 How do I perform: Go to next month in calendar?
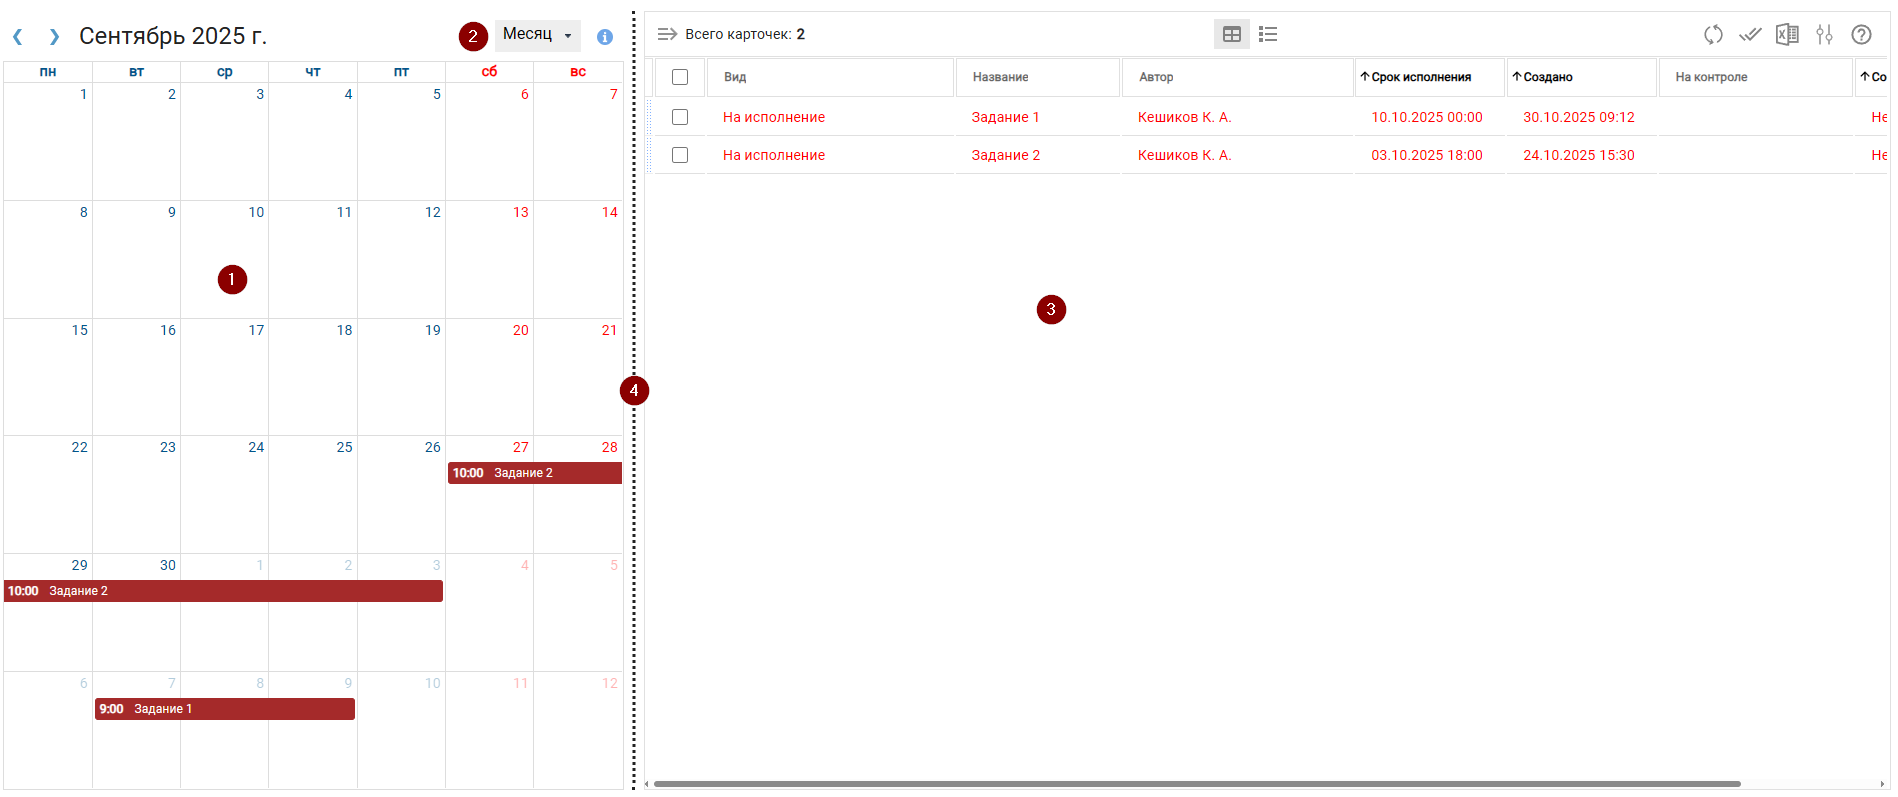[54, 37]
